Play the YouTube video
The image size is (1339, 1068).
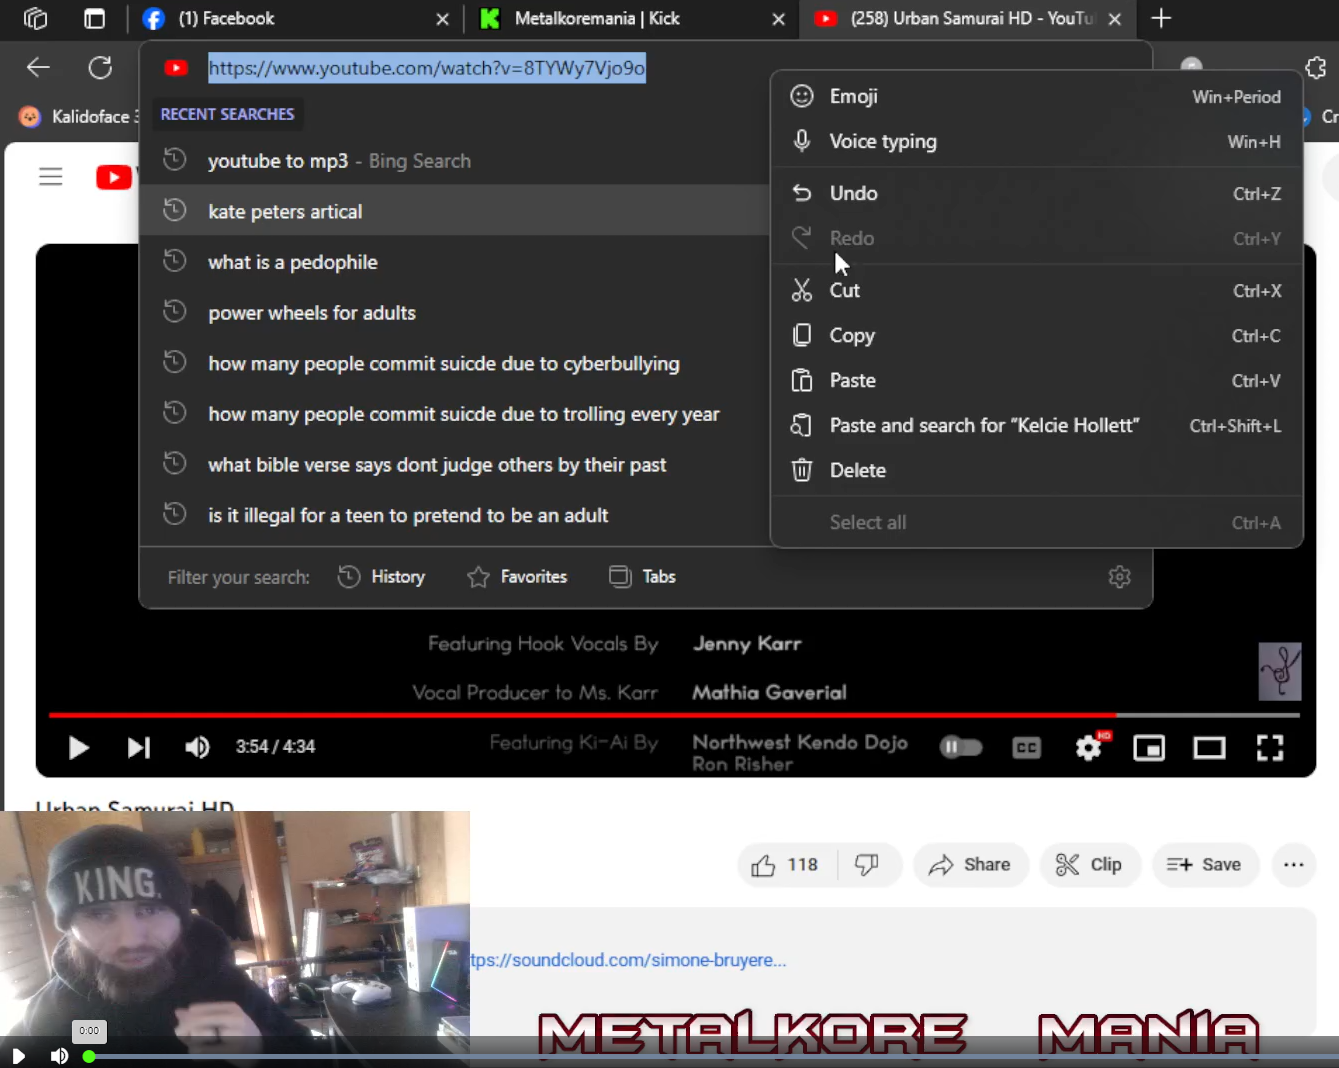(78, 747)
